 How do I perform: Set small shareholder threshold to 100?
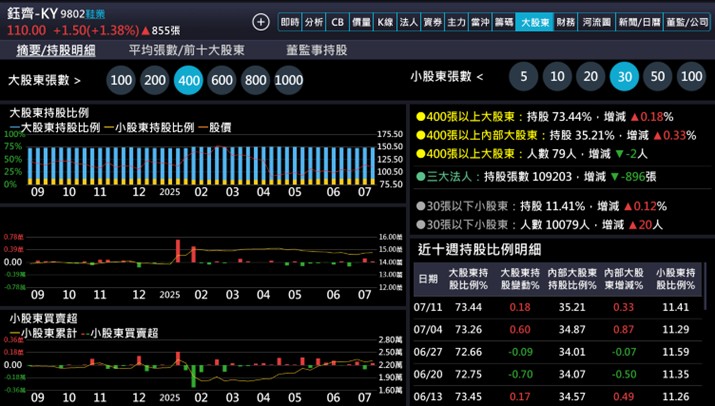(691, 76)
